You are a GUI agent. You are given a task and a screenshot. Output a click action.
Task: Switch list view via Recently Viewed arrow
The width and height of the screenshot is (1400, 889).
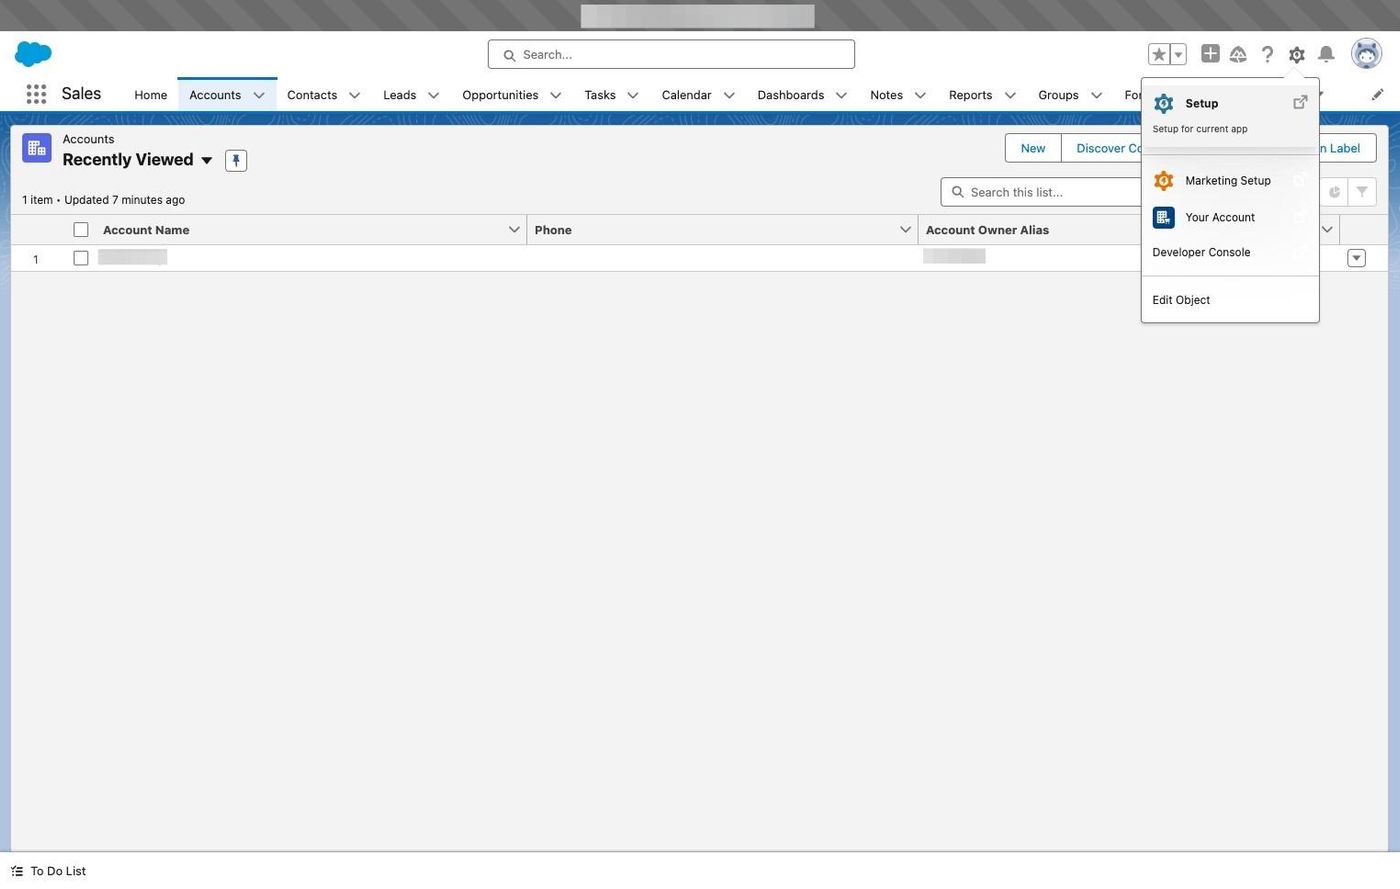tap(207, 160)
